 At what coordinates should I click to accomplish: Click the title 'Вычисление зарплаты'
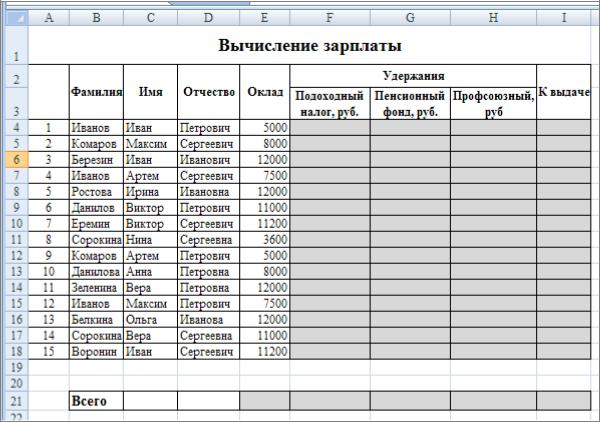click(x=310, y=46)
